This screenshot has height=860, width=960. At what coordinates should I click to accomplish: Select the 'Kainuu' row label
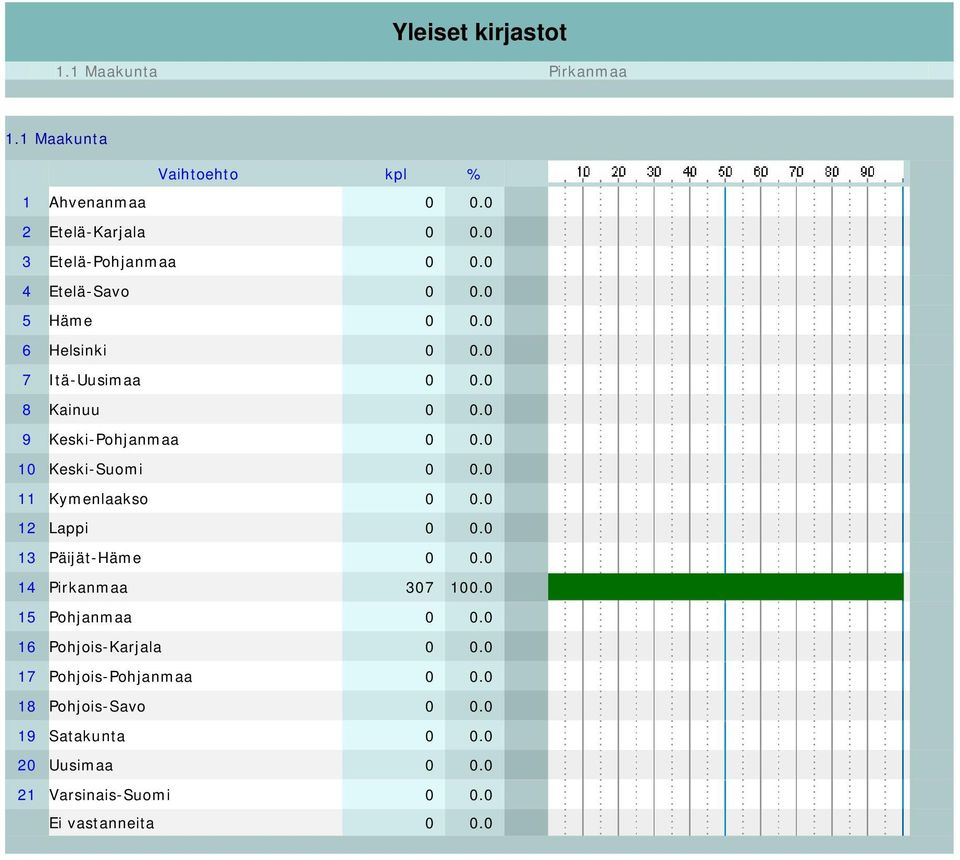[x=74, y=409]
